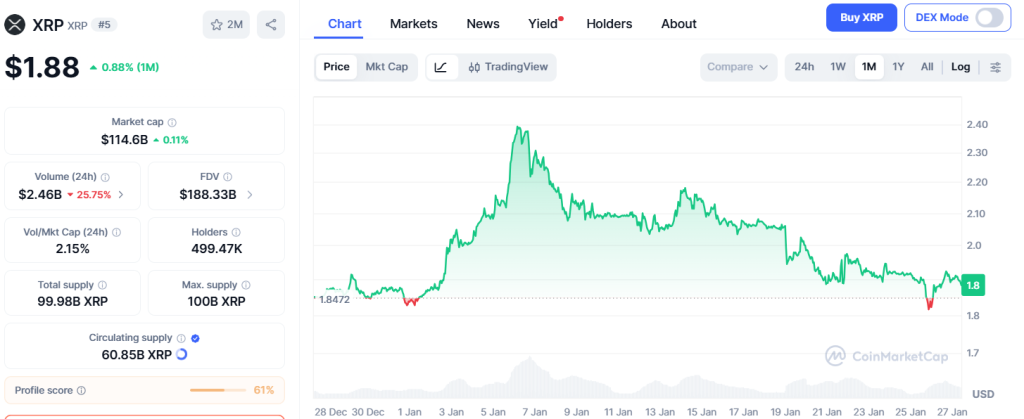The height and width of the screenshot is (419, 1024).
Task: Open the Compare dropdown
Action: pyautogui.click(x=739, y=67)
